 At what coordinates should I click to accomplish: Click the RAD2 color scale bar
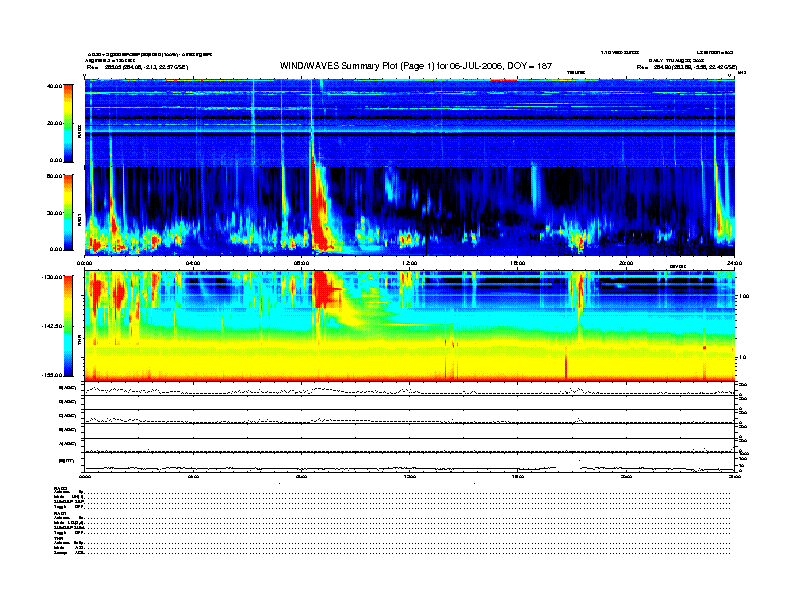68,124
